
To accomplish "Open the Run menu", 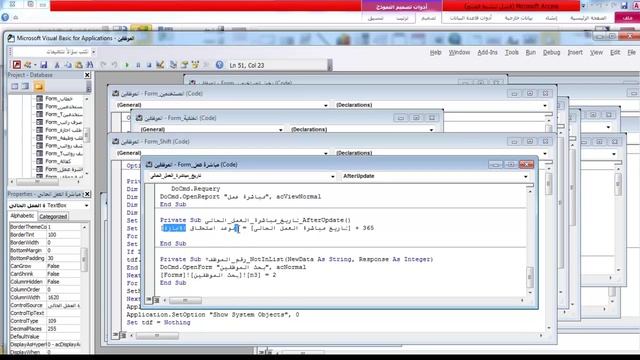I will point(531,52).
